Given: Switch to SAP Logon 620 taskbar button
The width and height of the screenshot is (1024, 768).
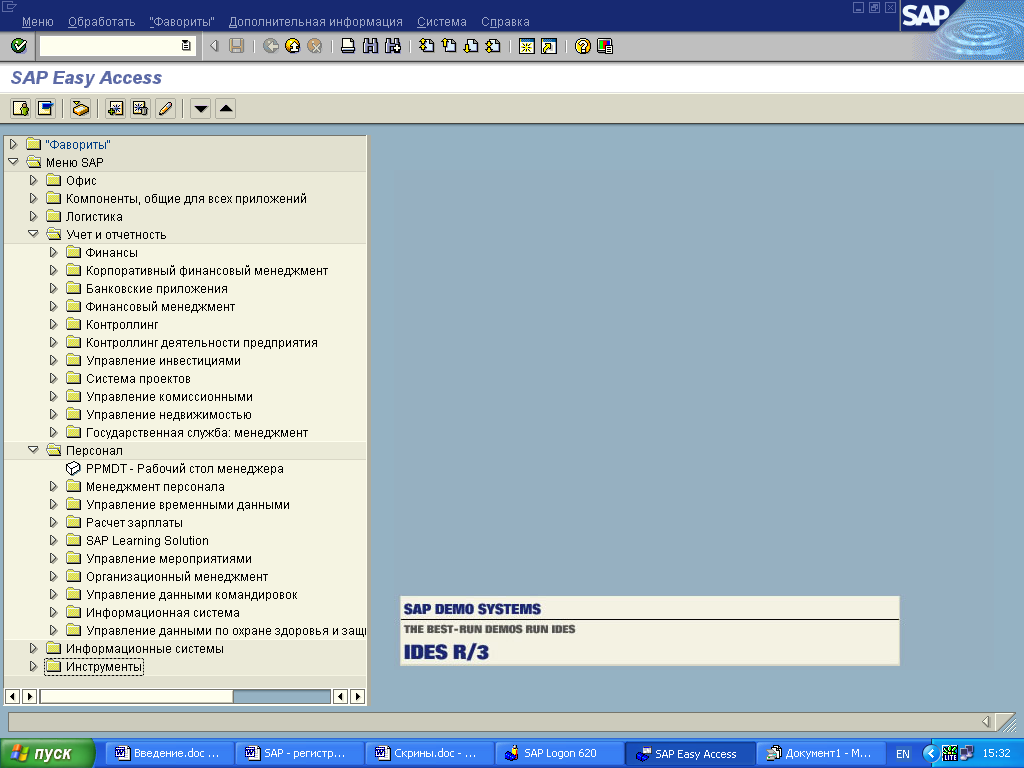Looking at the screenshot, I should click(x=559, y=754).
